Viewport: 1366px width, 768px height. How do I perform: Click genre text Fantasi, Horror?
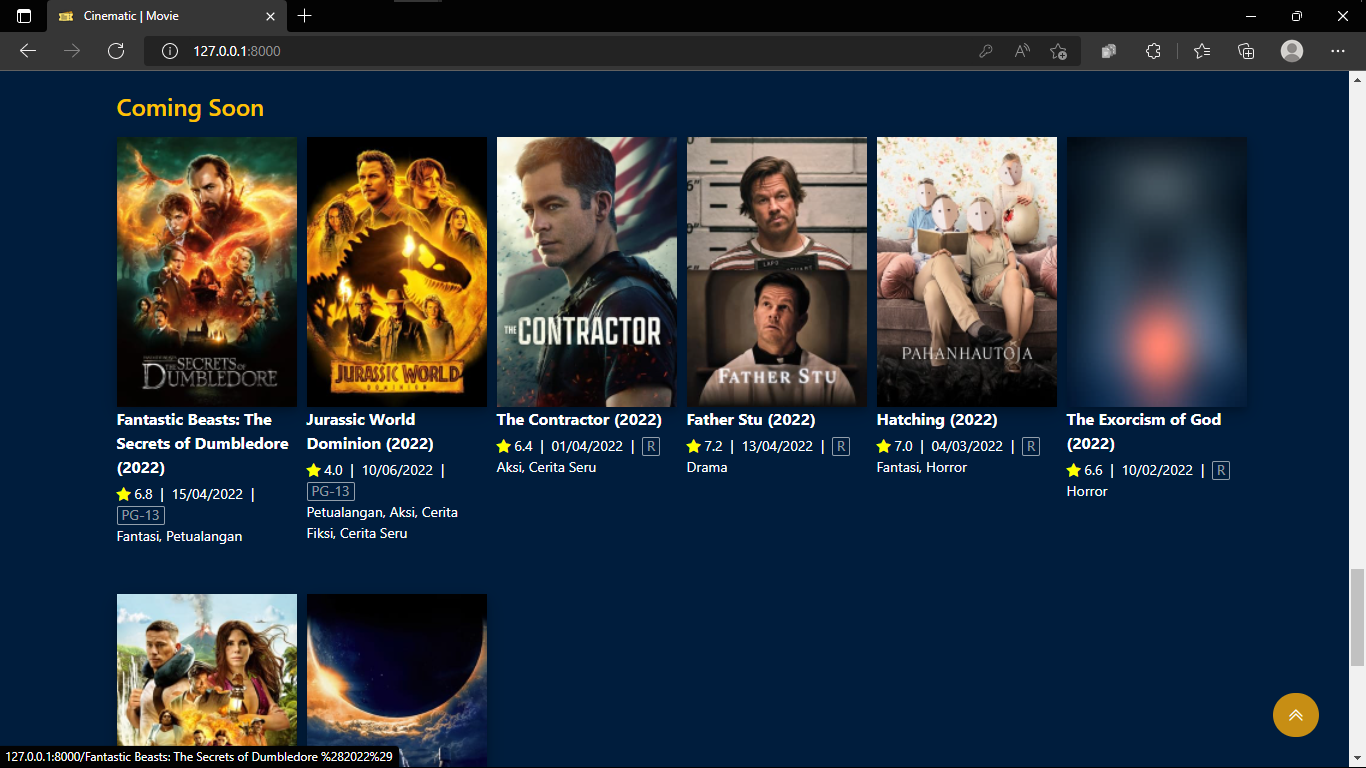click(922, 467)
